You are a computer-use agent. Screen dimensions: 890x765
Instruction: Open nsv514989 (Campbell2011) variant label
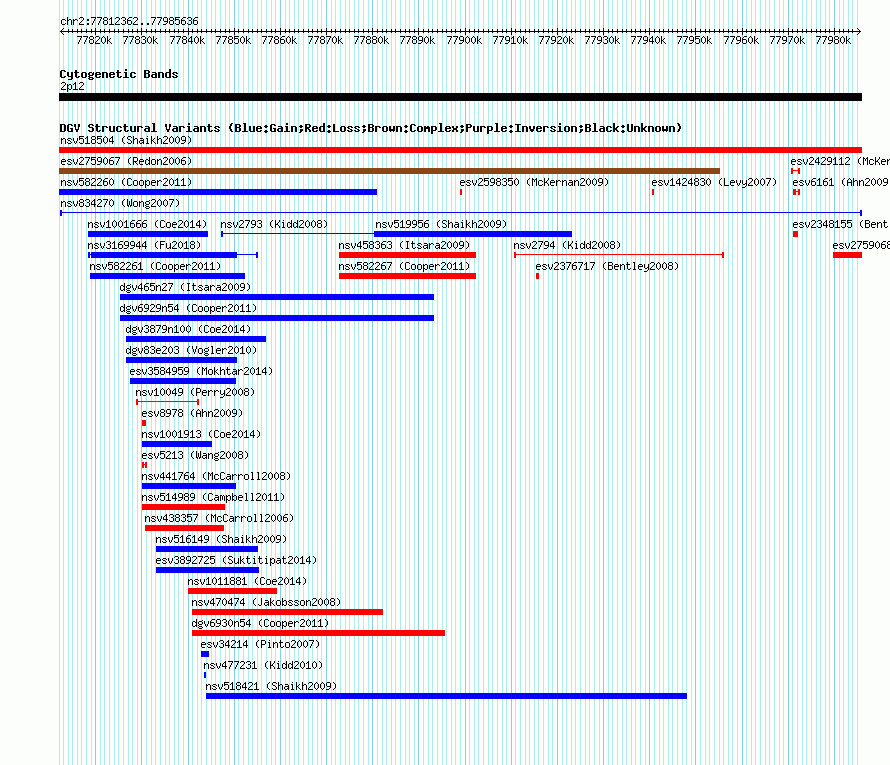coord(213,497)
